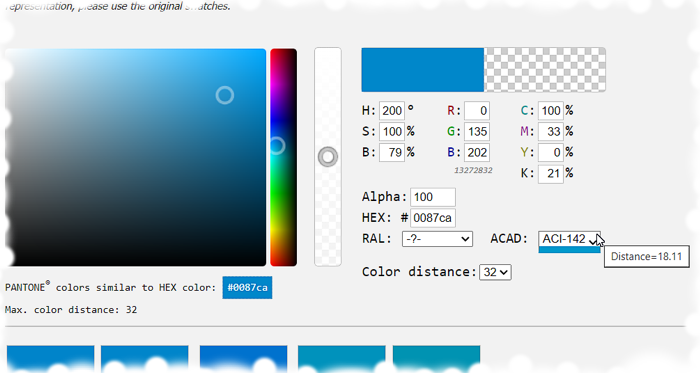Click the Green value field showing 135

coord(477,132)
